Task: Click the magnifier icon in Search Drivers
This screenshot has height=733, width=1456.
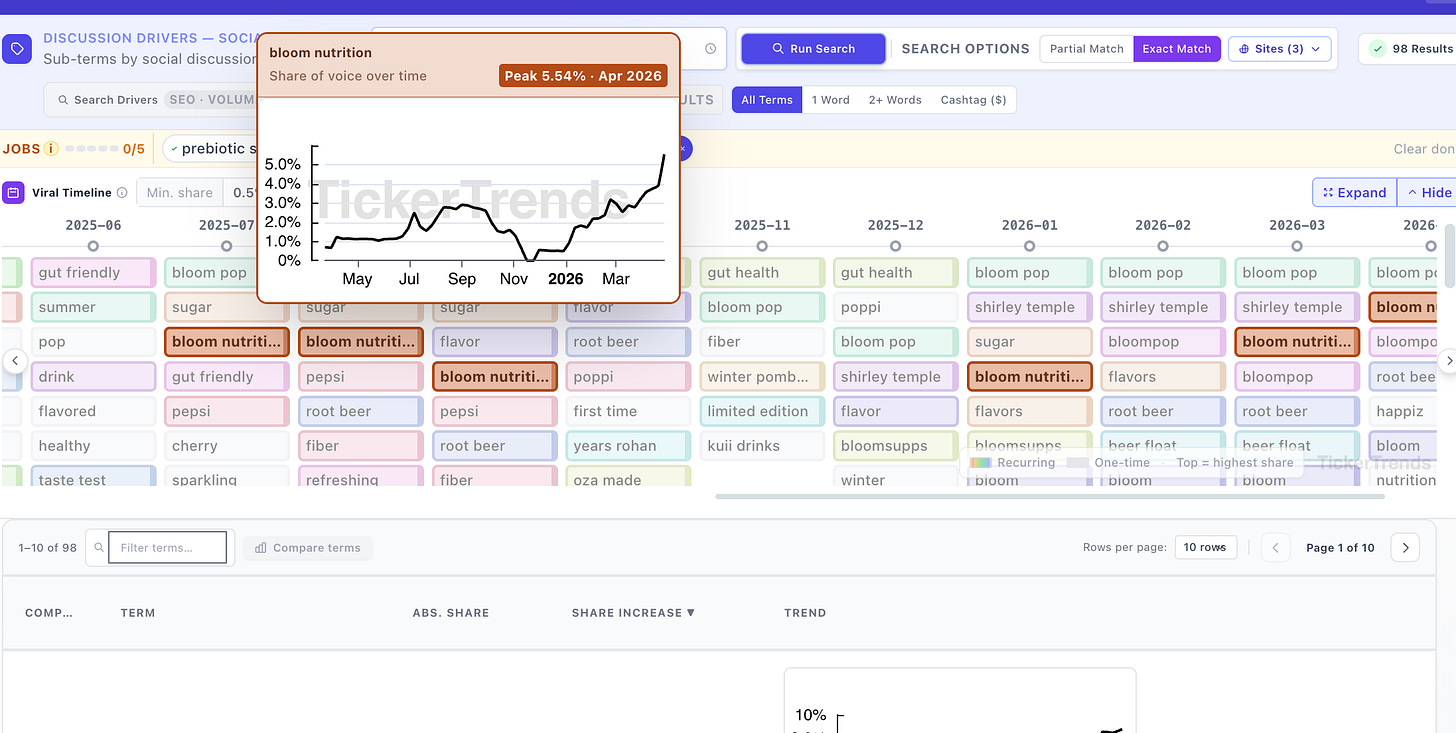Action: 64,100
